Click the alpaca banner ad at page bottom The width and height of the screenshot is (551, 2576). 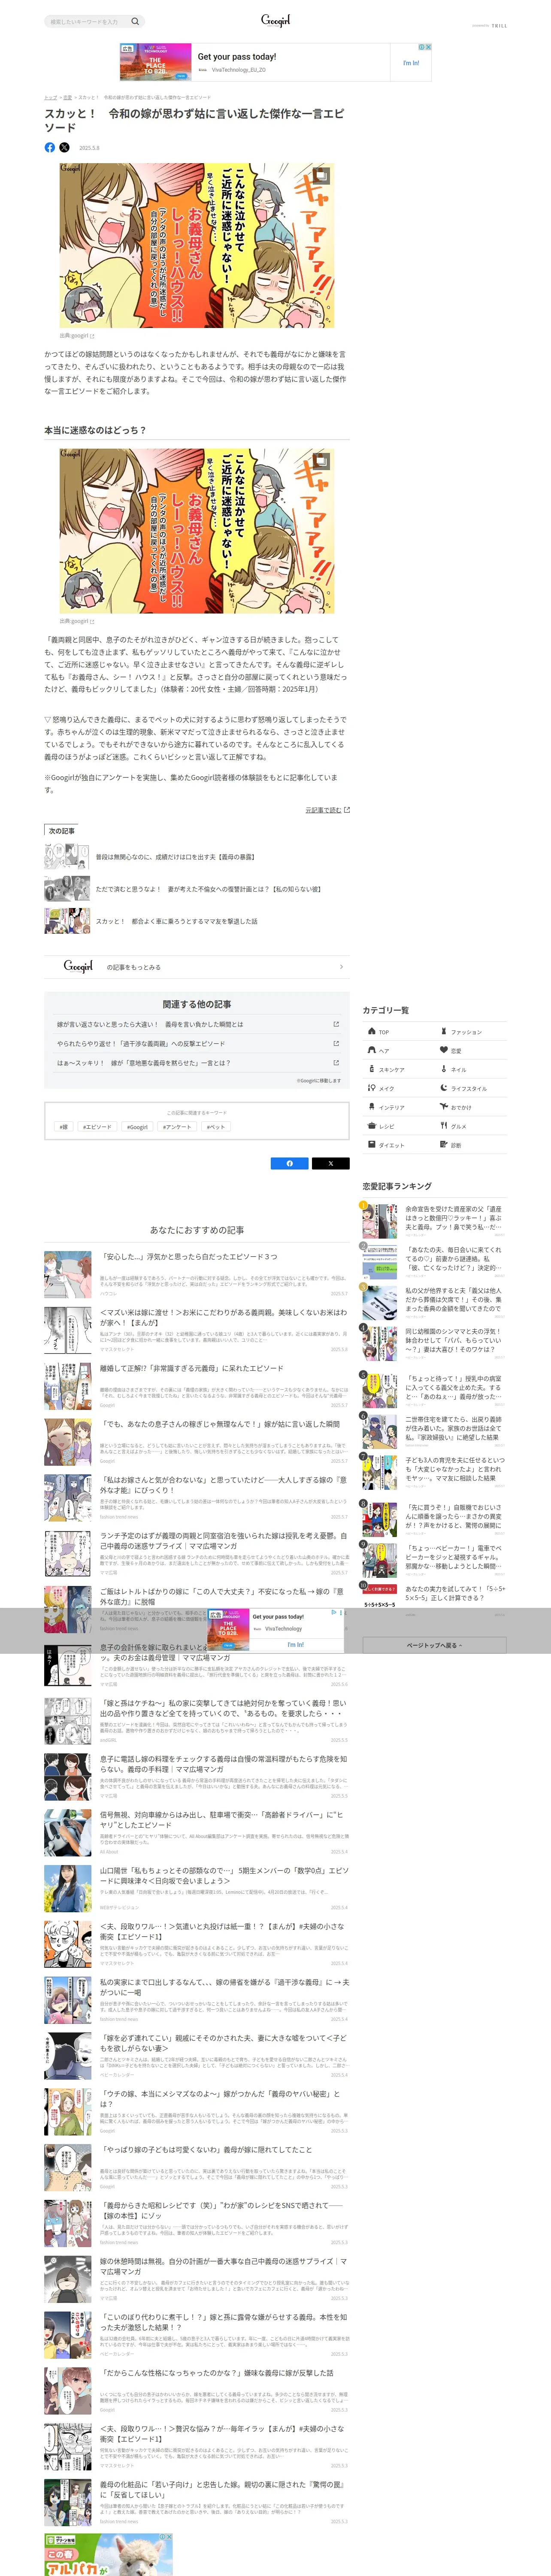tap(108, 2554)
